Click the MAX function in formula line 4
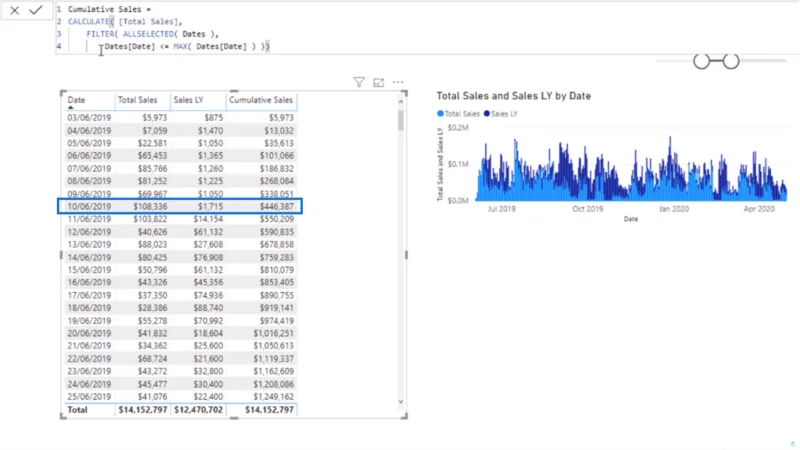800x450 pixels. pos(180,46)
